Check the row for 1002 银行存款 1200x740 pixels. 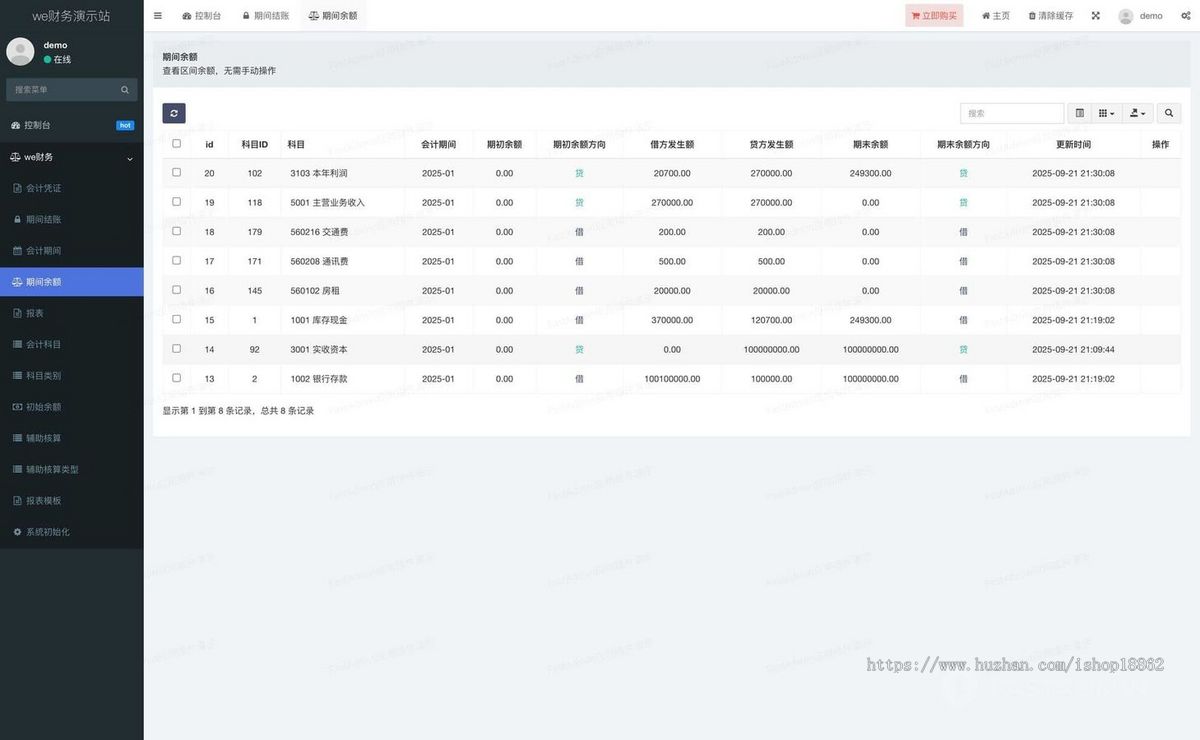click(177, 378)
